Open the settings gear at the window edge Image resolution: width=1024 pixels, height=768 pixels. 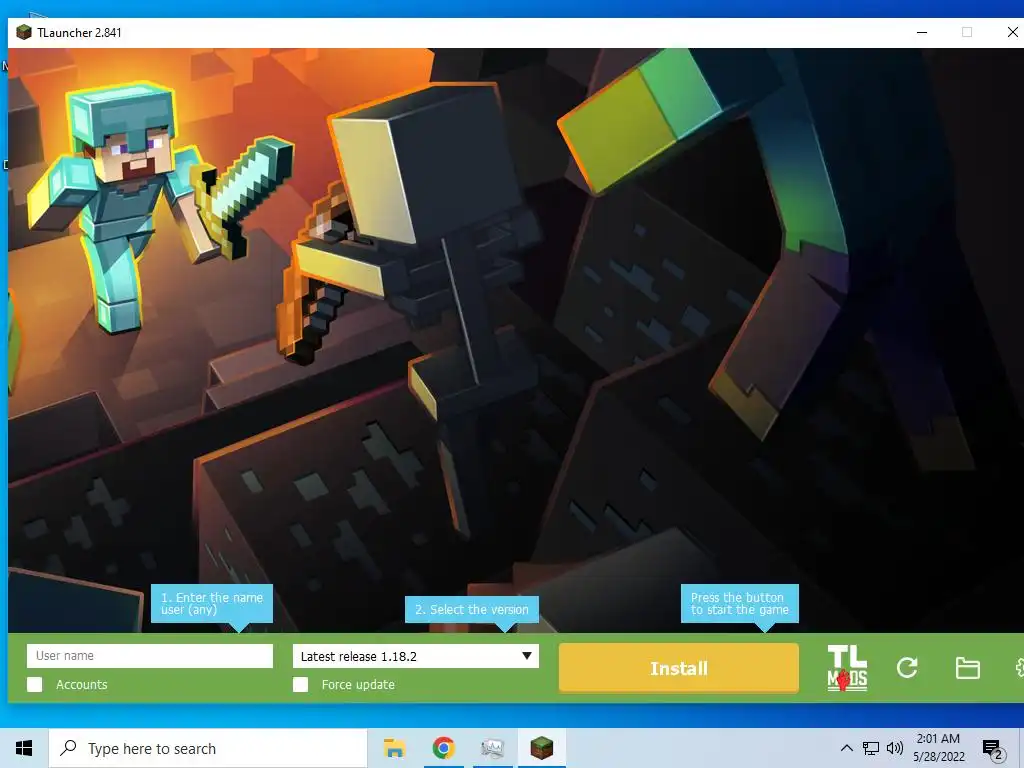coord(1019,668)
